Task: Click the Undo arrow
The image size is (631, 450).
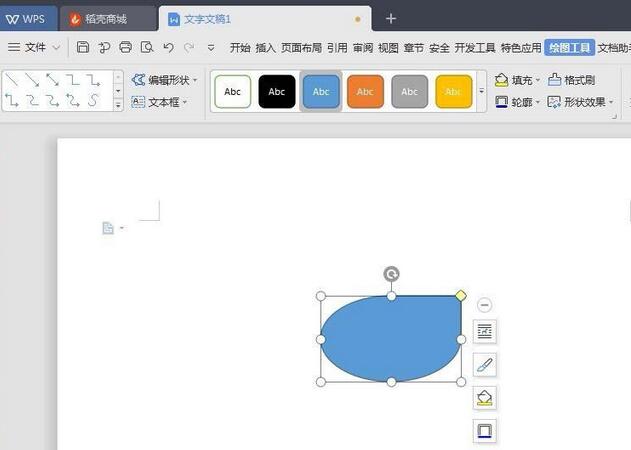Action: pyautogui.click(x=169, y=48)
